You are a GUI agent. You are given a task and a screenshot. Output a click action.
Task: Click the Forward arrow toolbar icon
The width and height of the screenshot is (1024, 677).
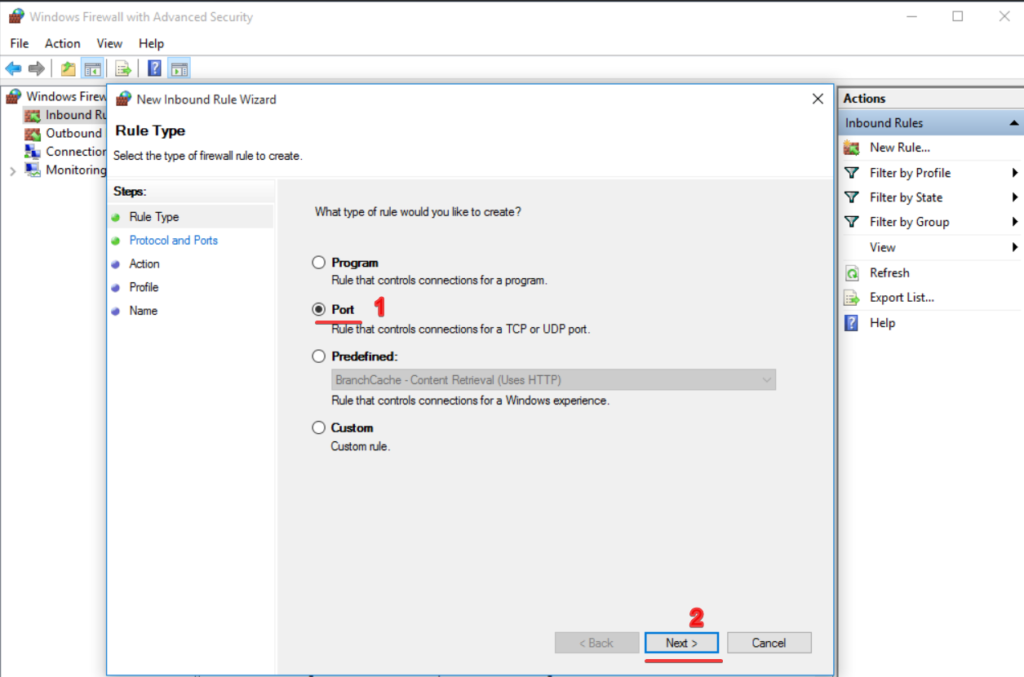click(37, 69)
